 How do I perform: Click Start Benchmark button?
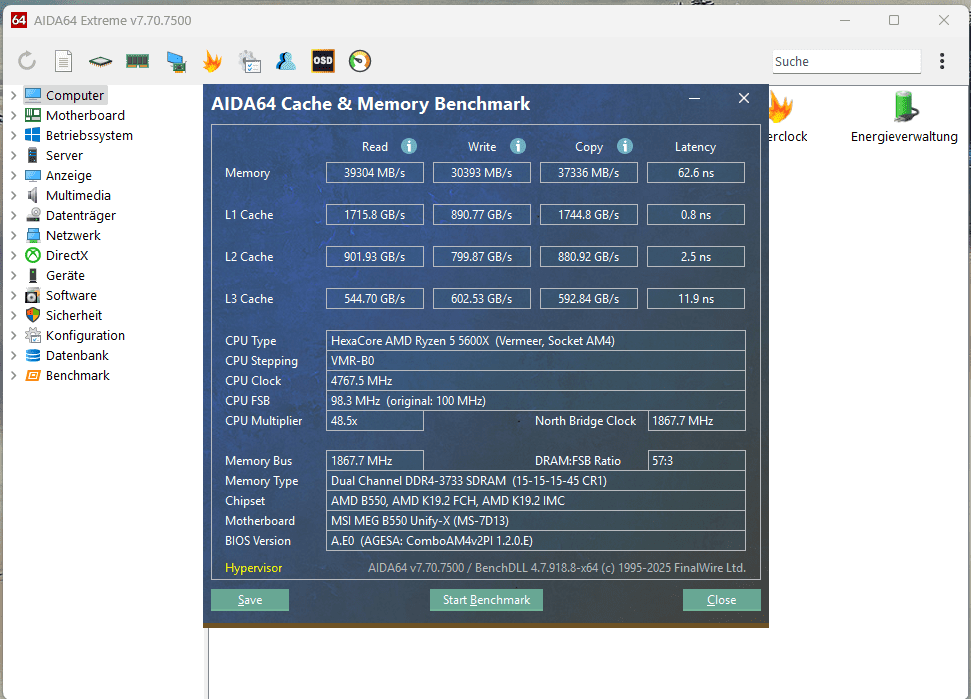pyautogui.click(x=486, y=600)
